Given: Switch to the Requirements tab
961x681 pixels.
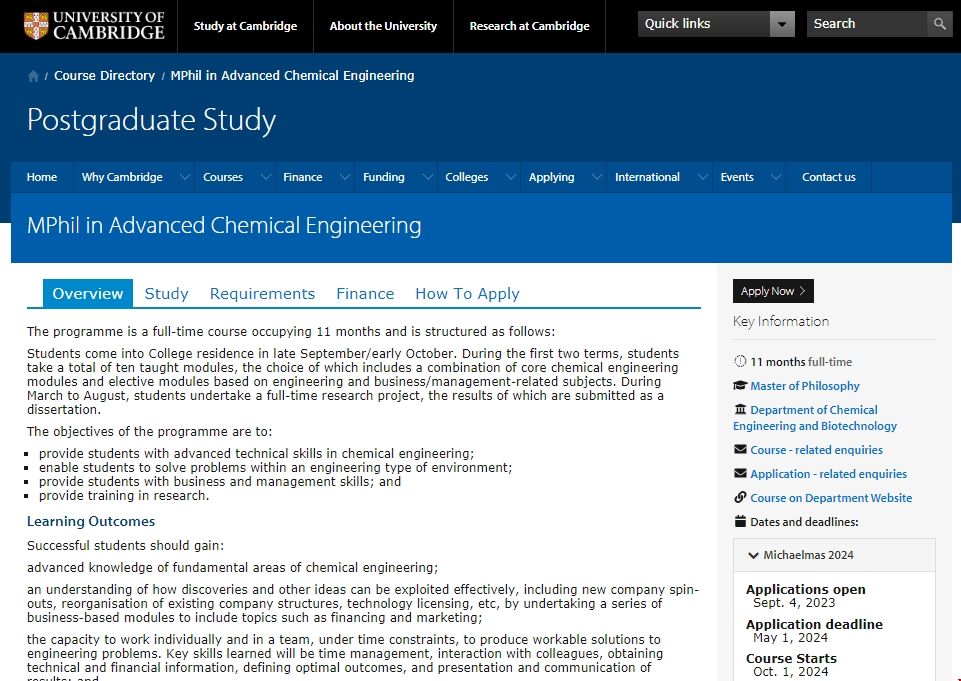Looking at the screenshot, I should coord(262,293).
